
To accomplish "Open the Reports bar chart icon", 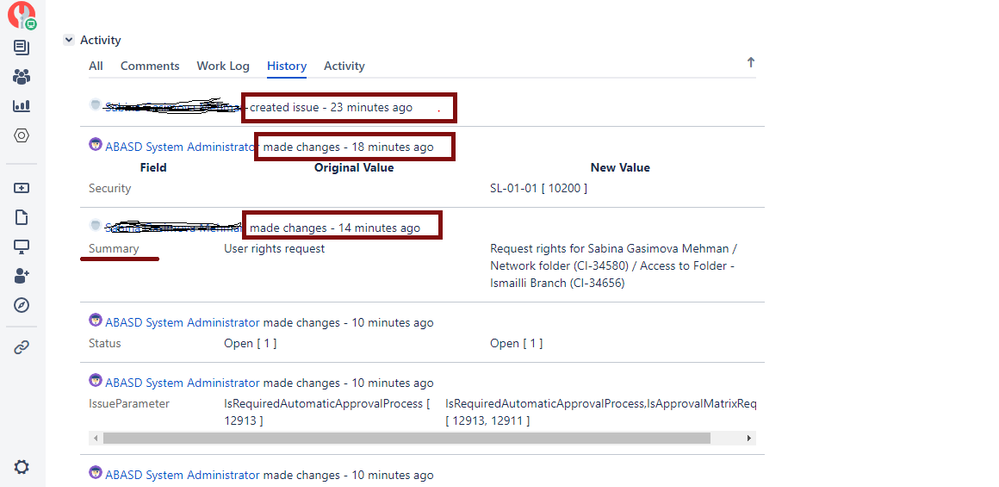I will point(22,106).
